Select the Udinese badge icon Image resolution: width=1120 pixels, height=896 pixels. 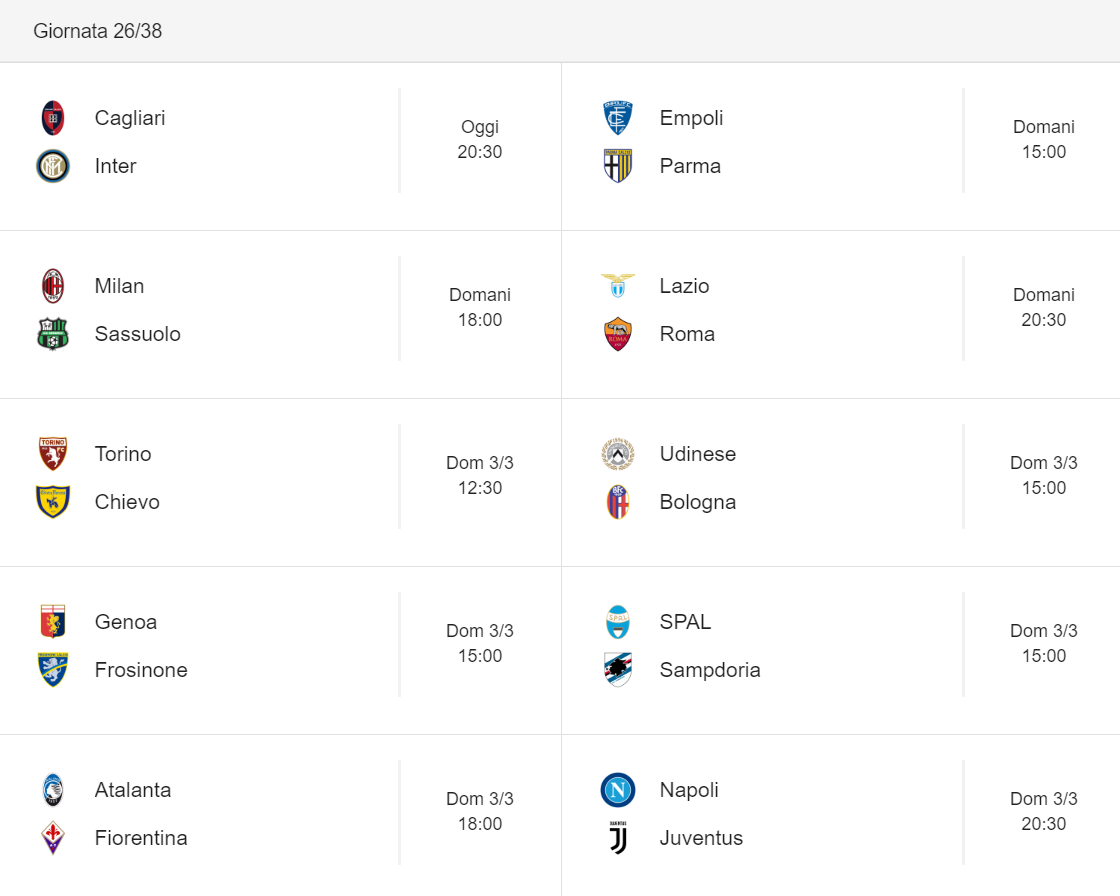pyautogui.click(x=618, y=454)
